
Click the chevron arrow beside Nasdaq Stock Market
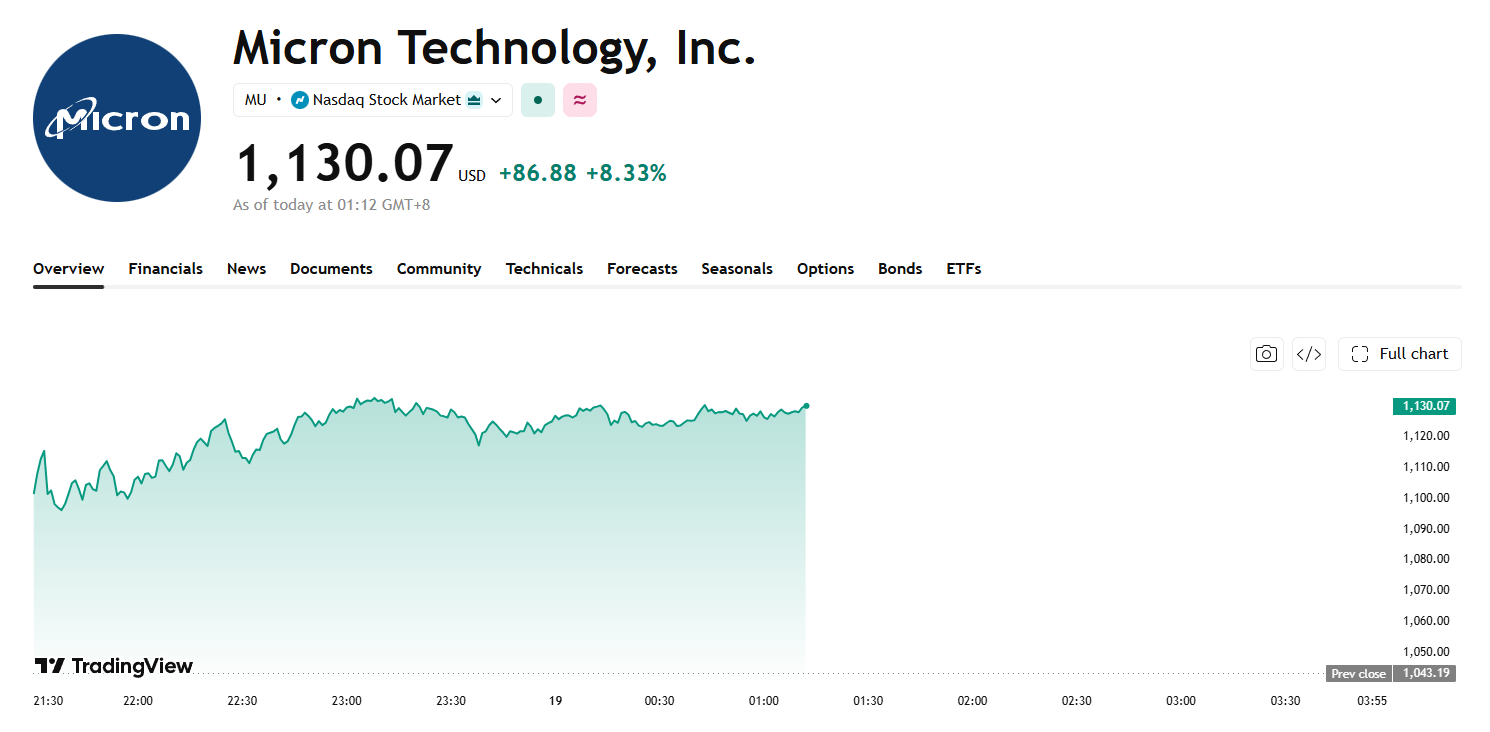[x=496, y=100]
